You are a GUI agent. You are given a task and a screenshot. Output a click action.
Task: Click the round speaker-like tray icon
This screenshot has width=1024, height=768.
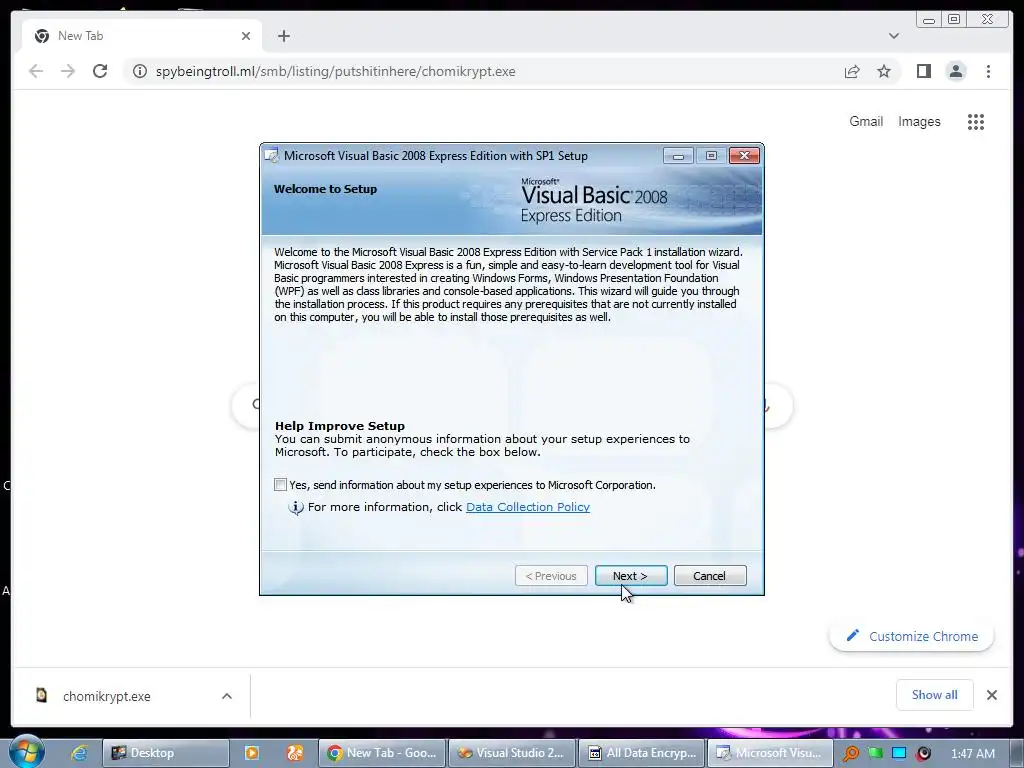[923, 753]
